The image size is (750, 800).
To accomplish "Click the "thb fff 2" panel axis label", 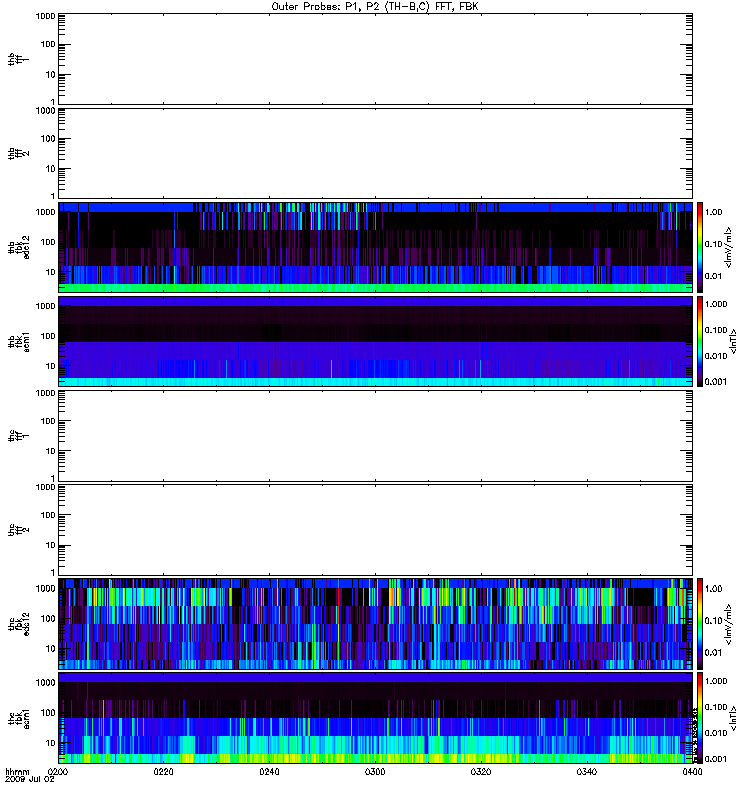I will pyautogui.click(x=18, y=153).
